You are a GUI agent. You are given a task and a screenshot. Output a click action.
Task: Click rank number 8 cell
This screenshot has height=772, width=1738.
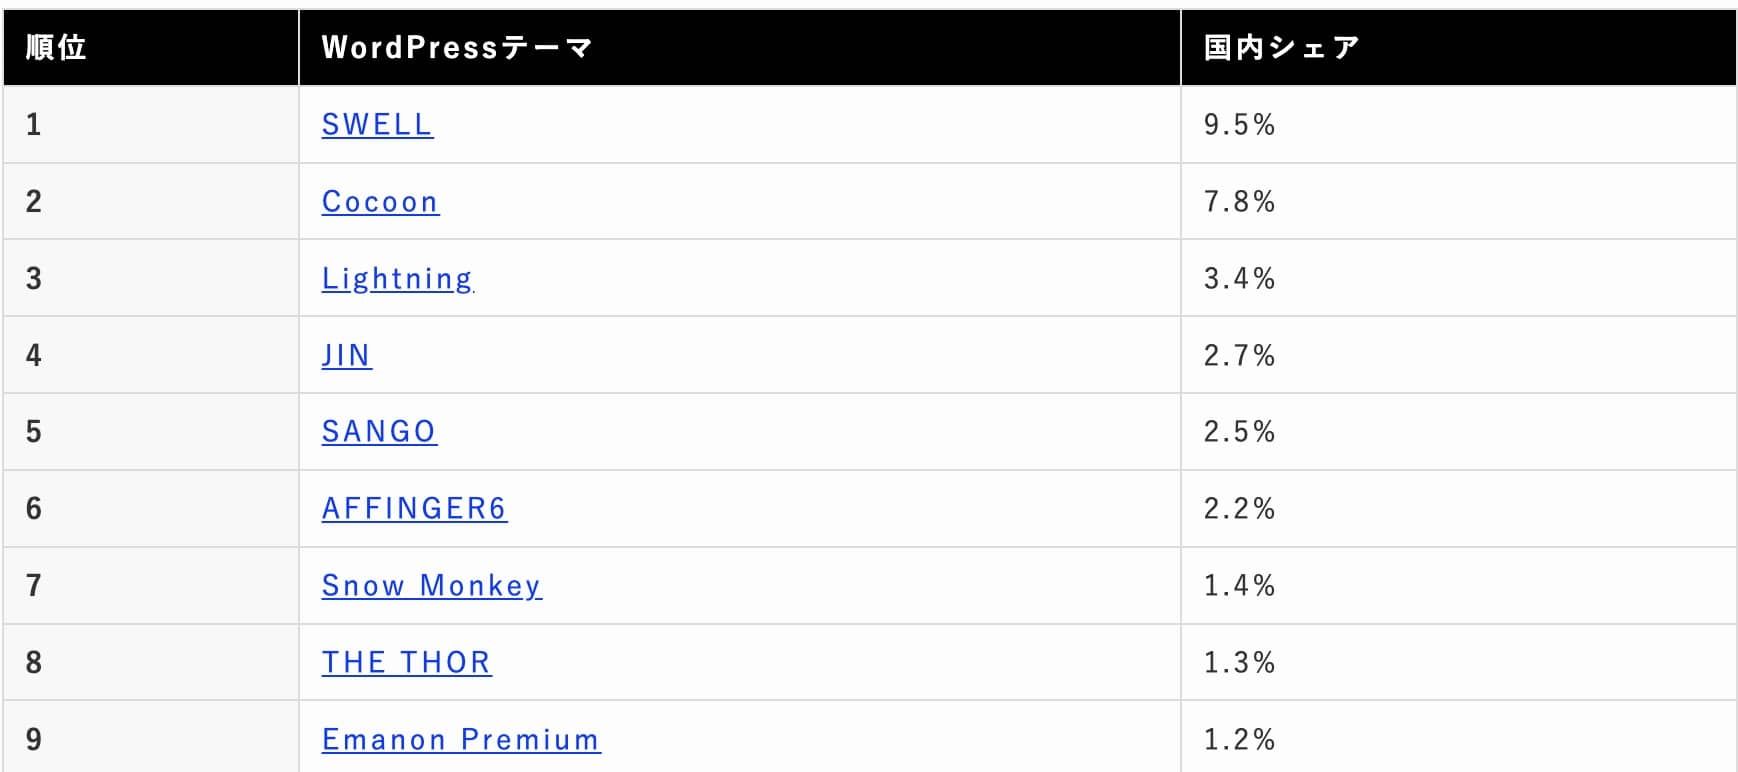[34, 662]
